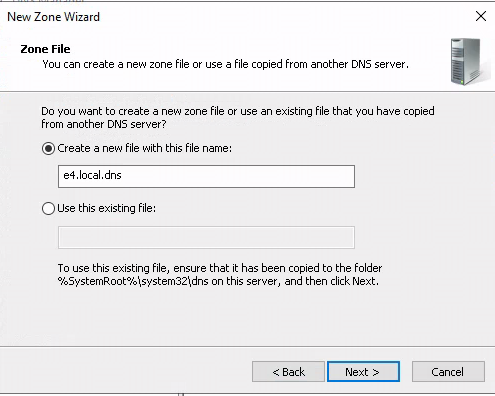This screenshot has height=396, width=495.
Task: Proceed with the 'Next >' button
Action: click(363, 372)
